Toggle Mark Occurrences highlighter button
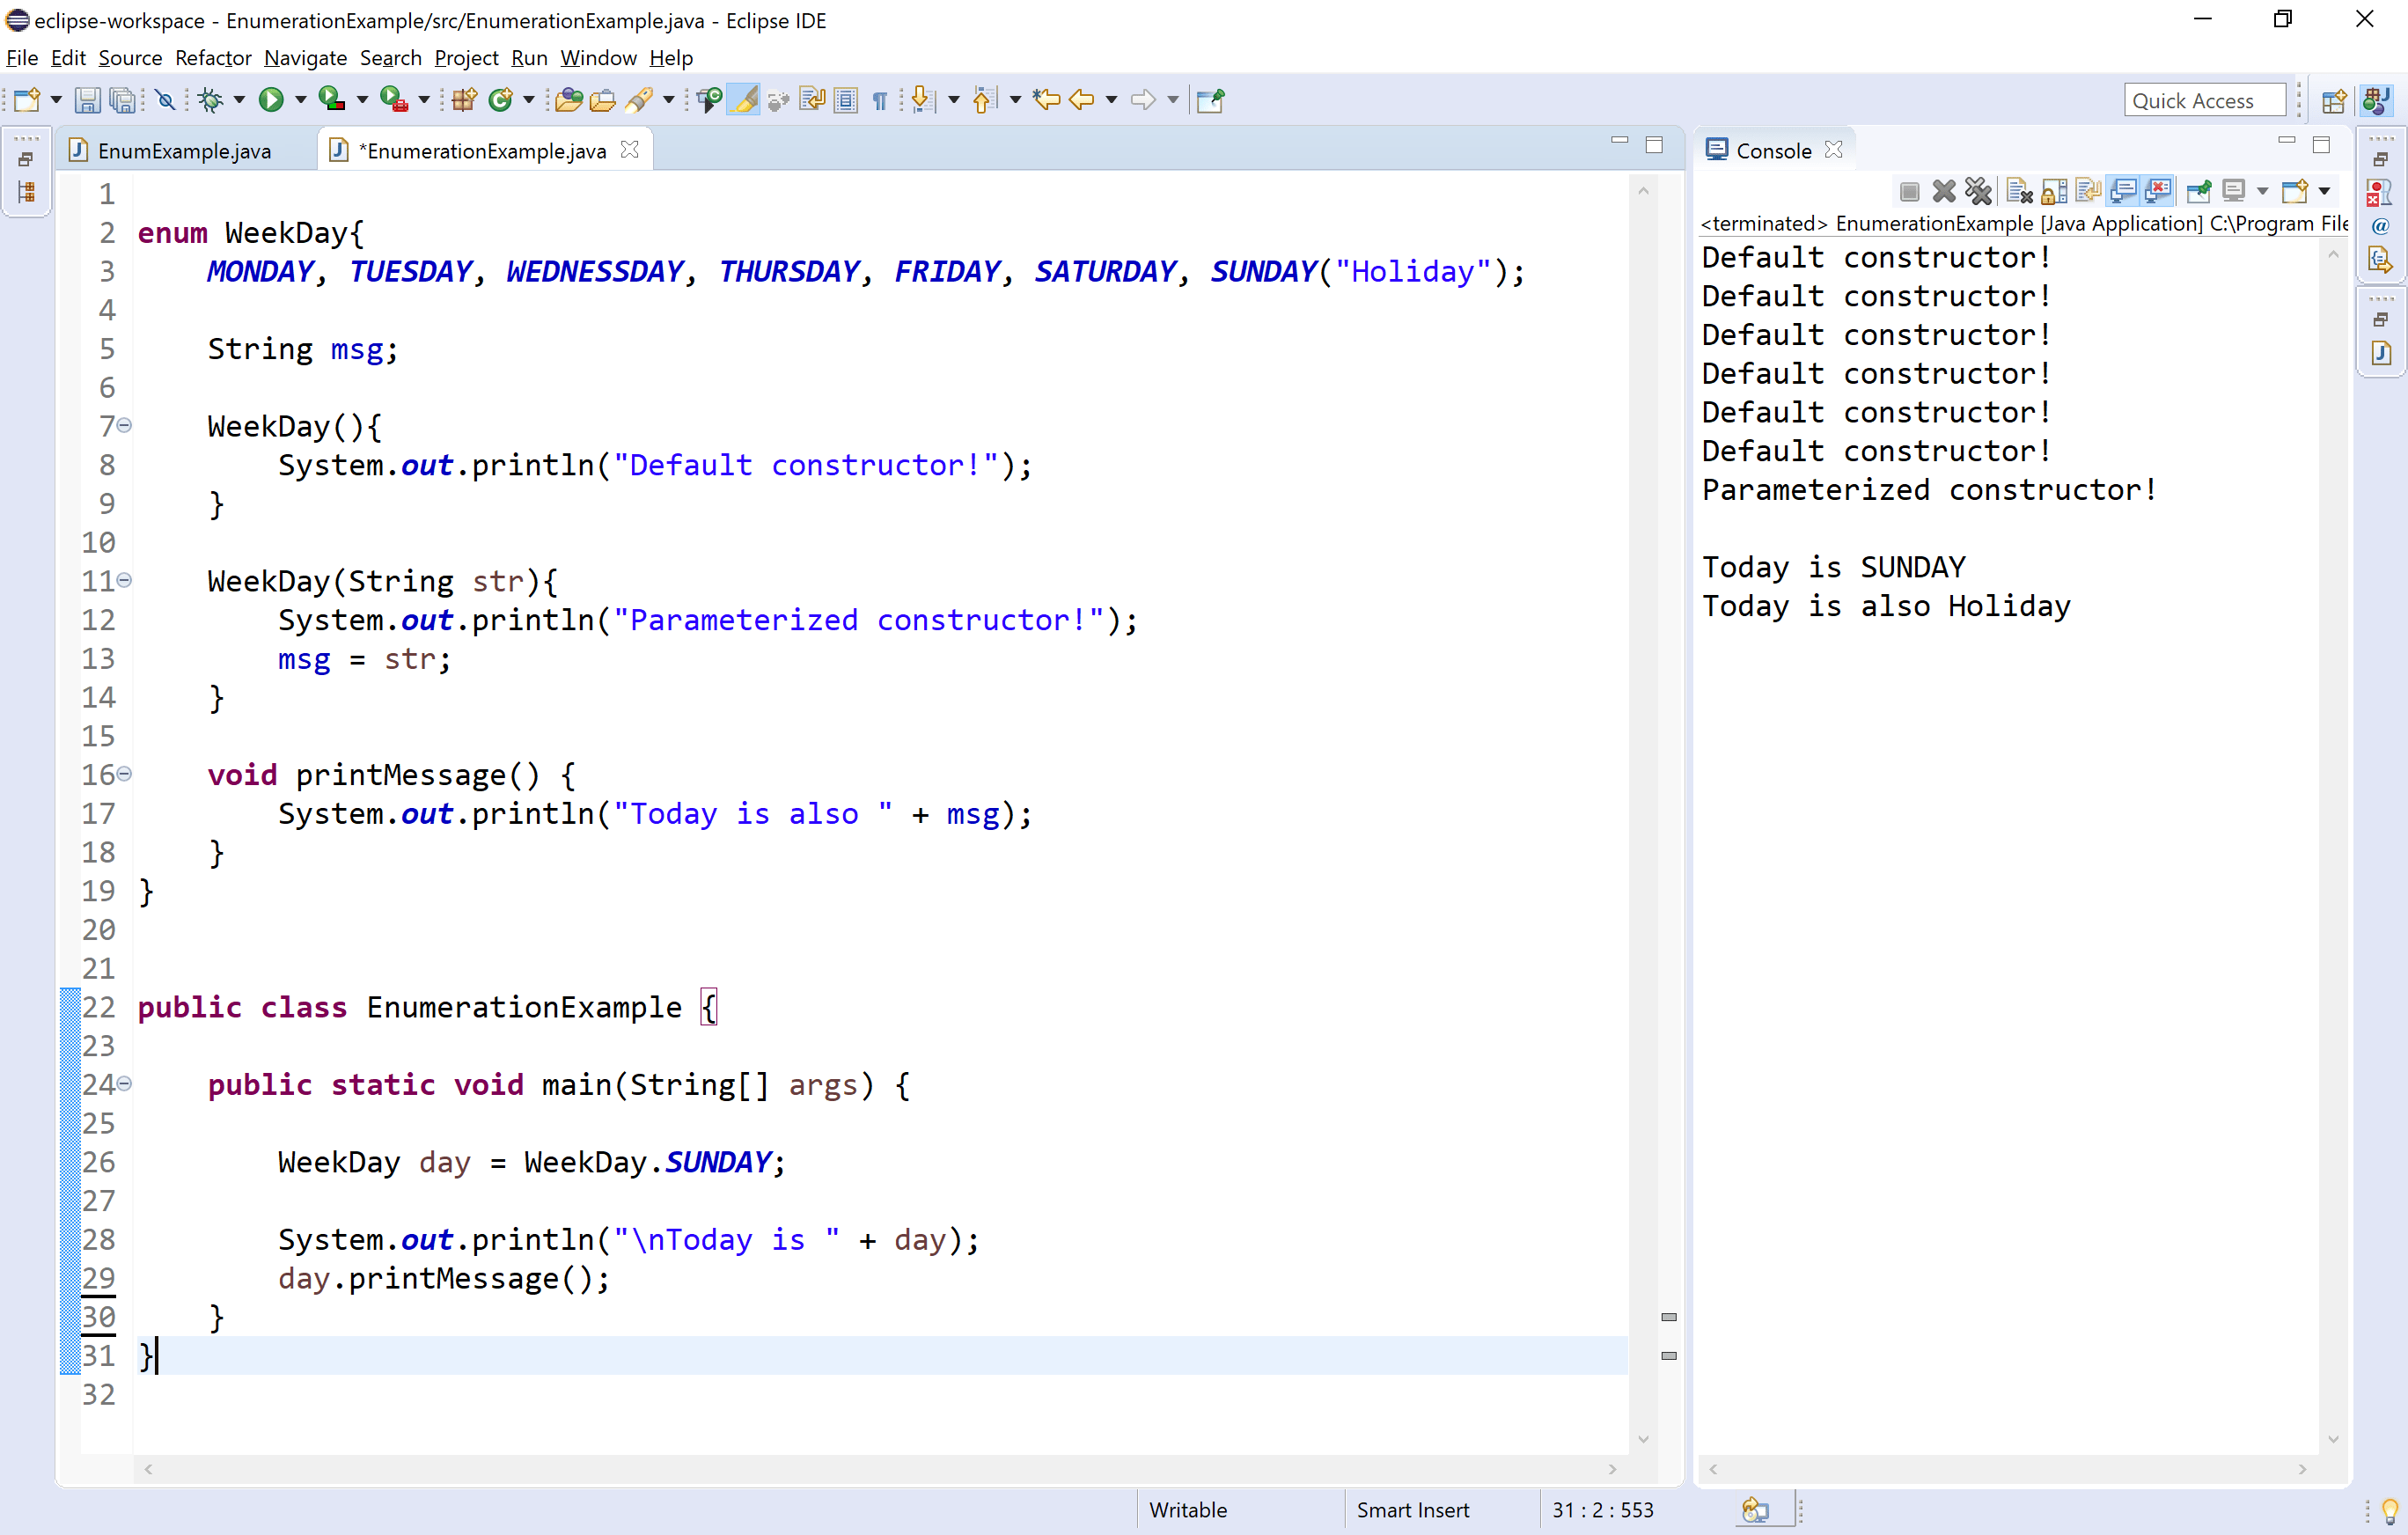2408x1535 pixels. click(744, 100)
